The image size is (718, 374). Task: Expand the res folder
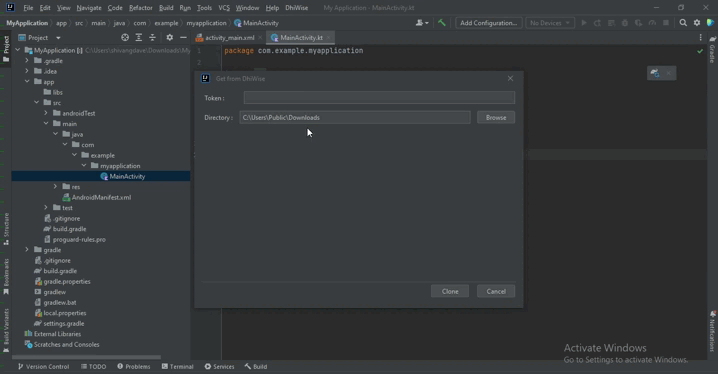(55, 187)
